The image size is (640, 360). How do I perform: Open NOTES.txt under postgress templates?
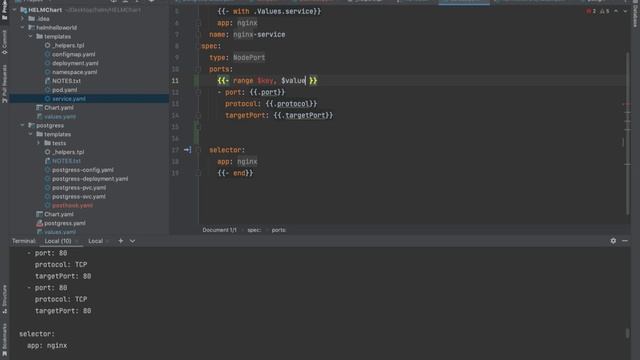tap(66, 161)
